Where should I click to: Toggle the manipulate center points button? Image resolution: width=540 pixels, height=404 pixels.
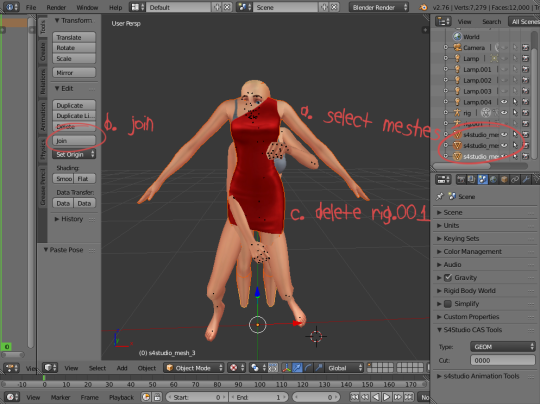272,368
